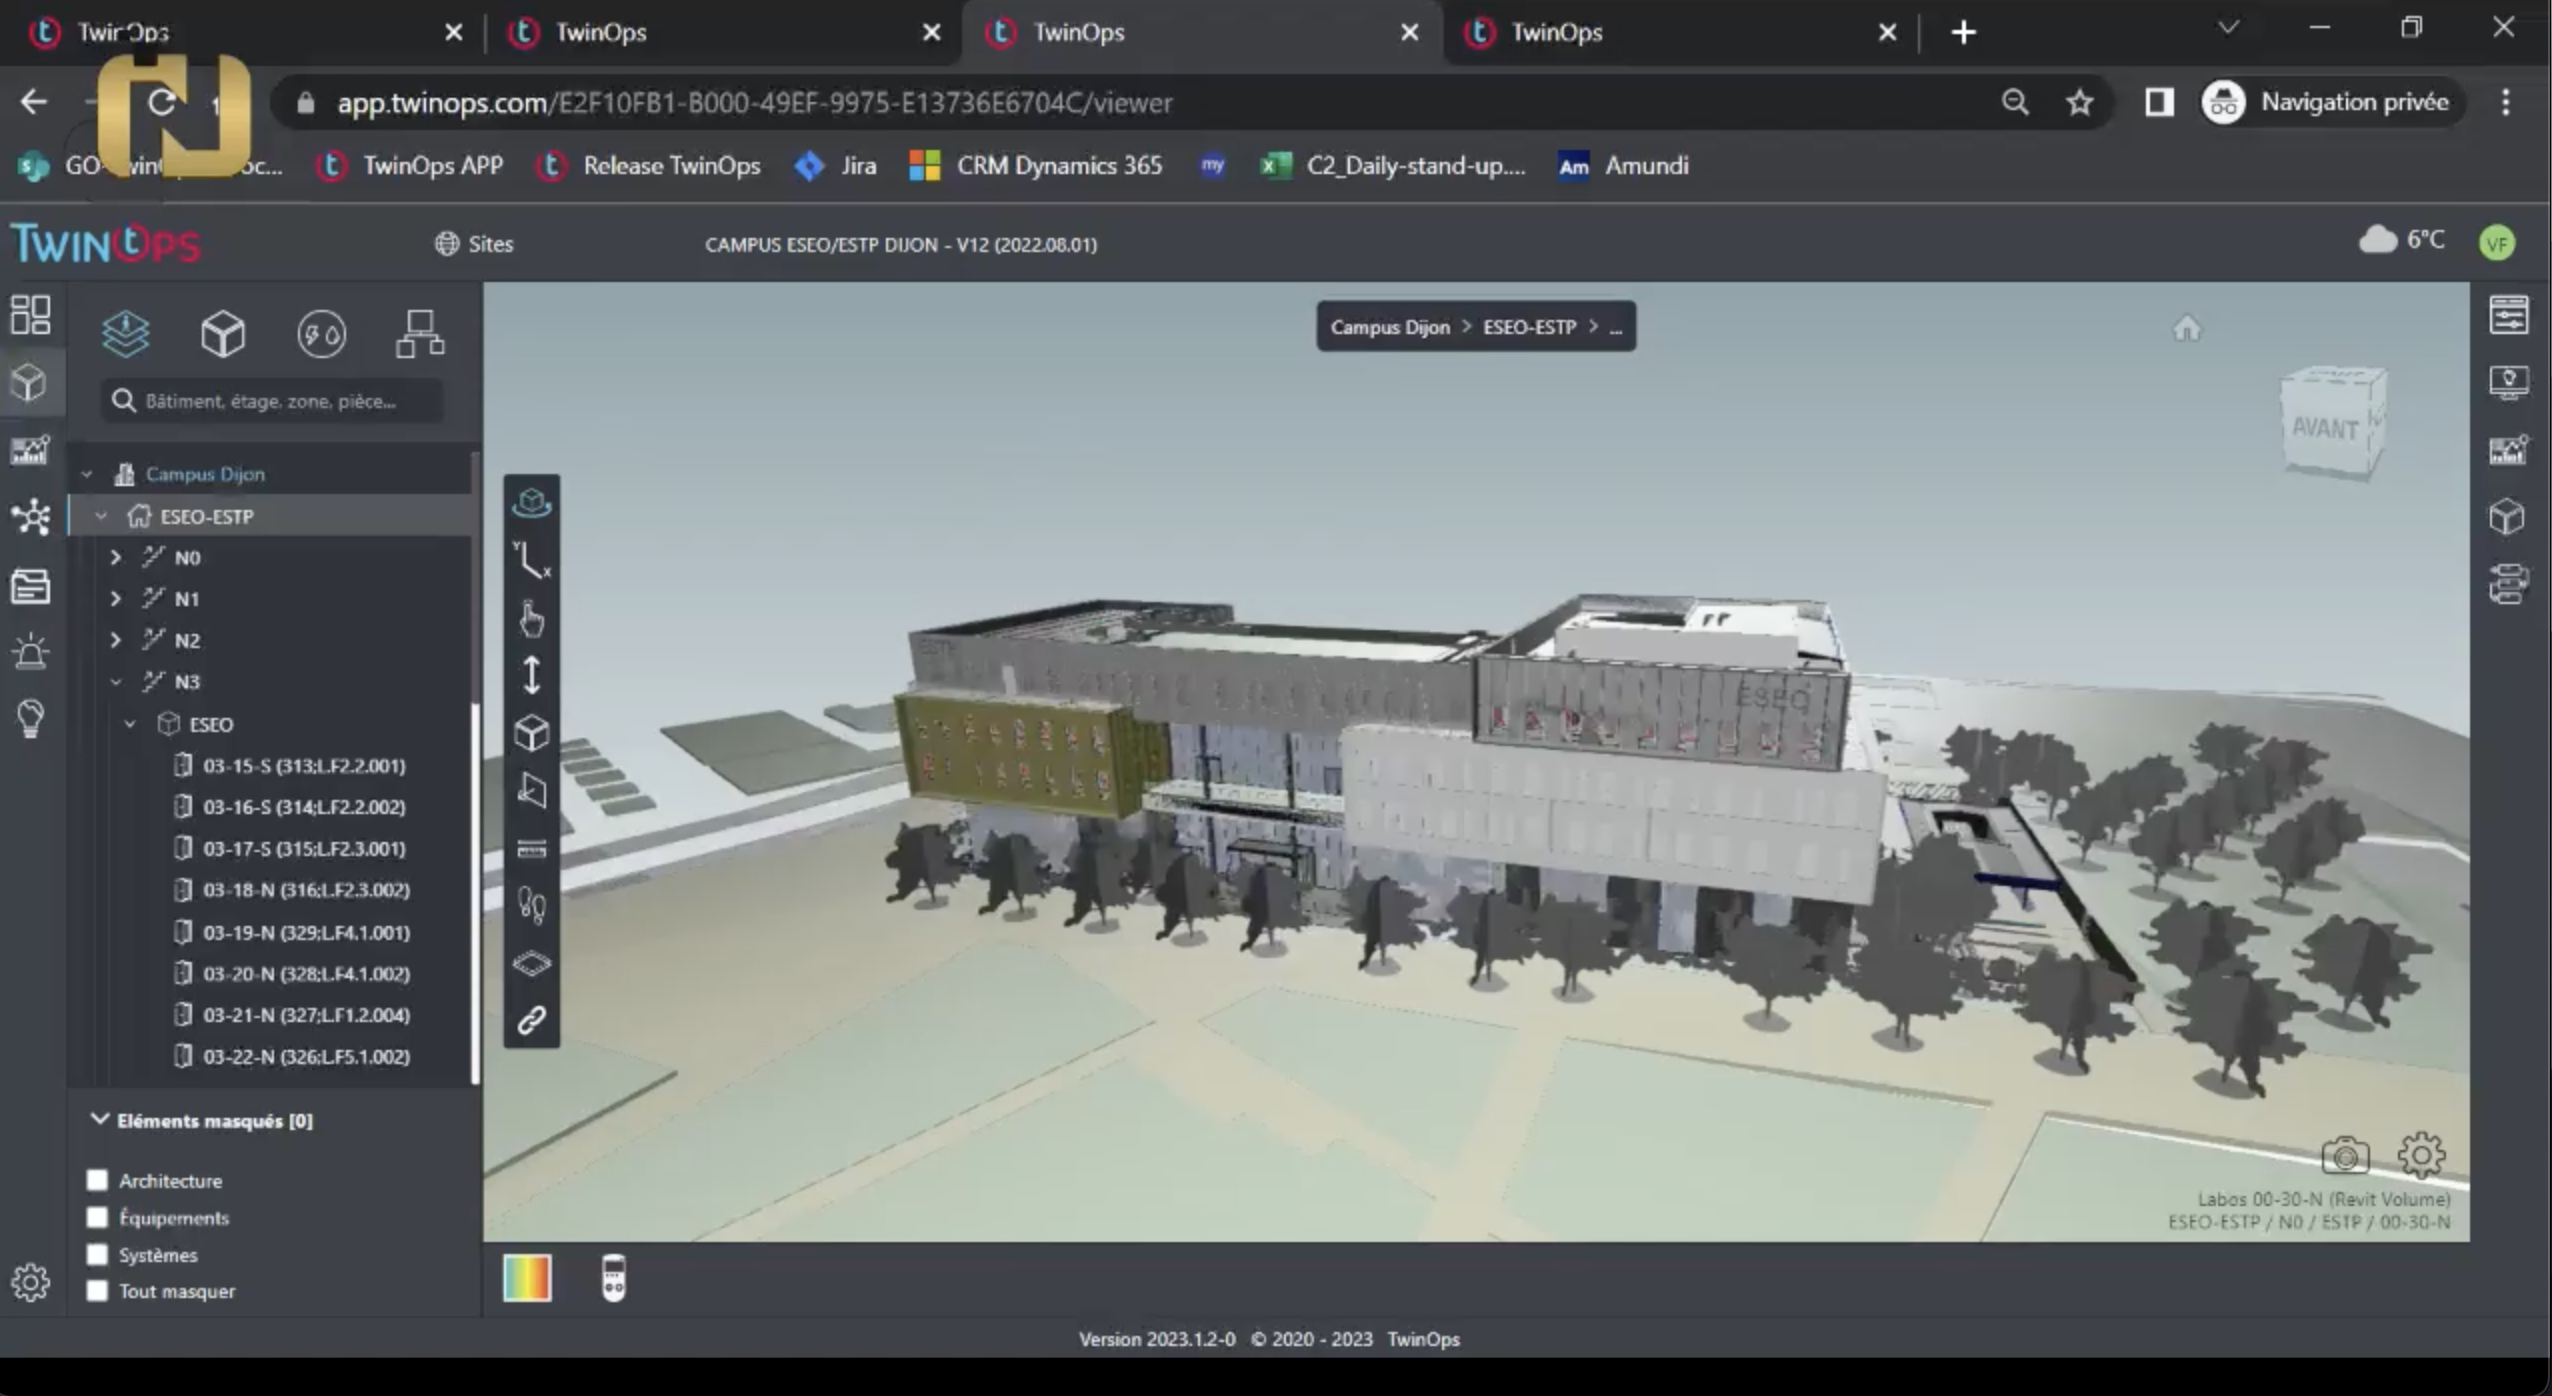The image size is (2552, 1396).
Task: Click the layers stack icon in left panel
Action: tap(125, 333)
